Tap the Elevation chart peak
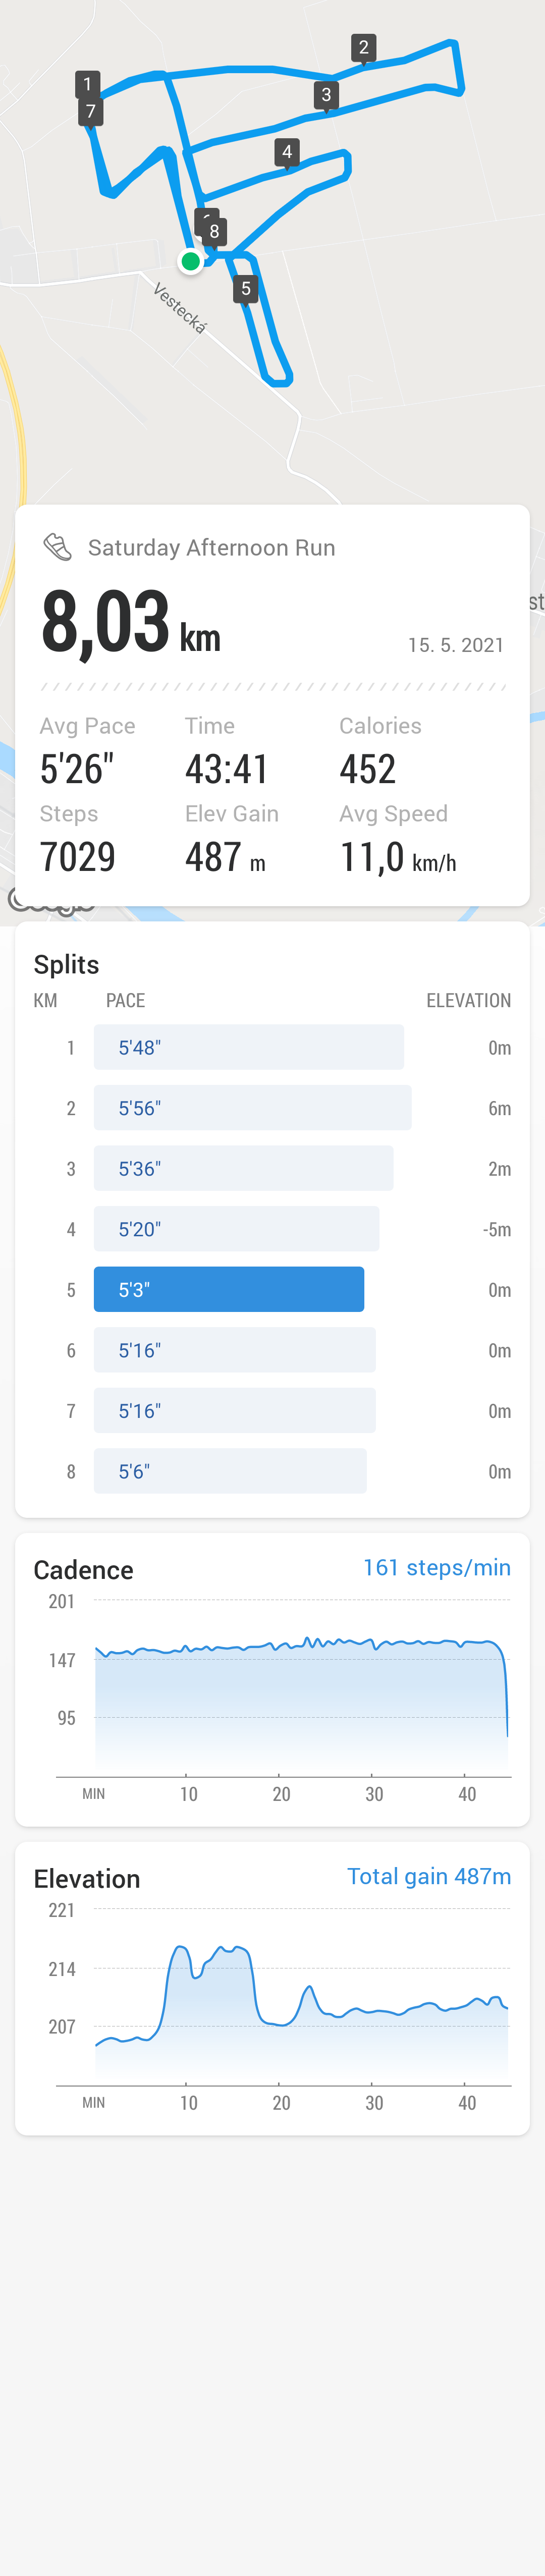Image resolution: width=545 pixels, height=2576 pixels. point(180,1948)
